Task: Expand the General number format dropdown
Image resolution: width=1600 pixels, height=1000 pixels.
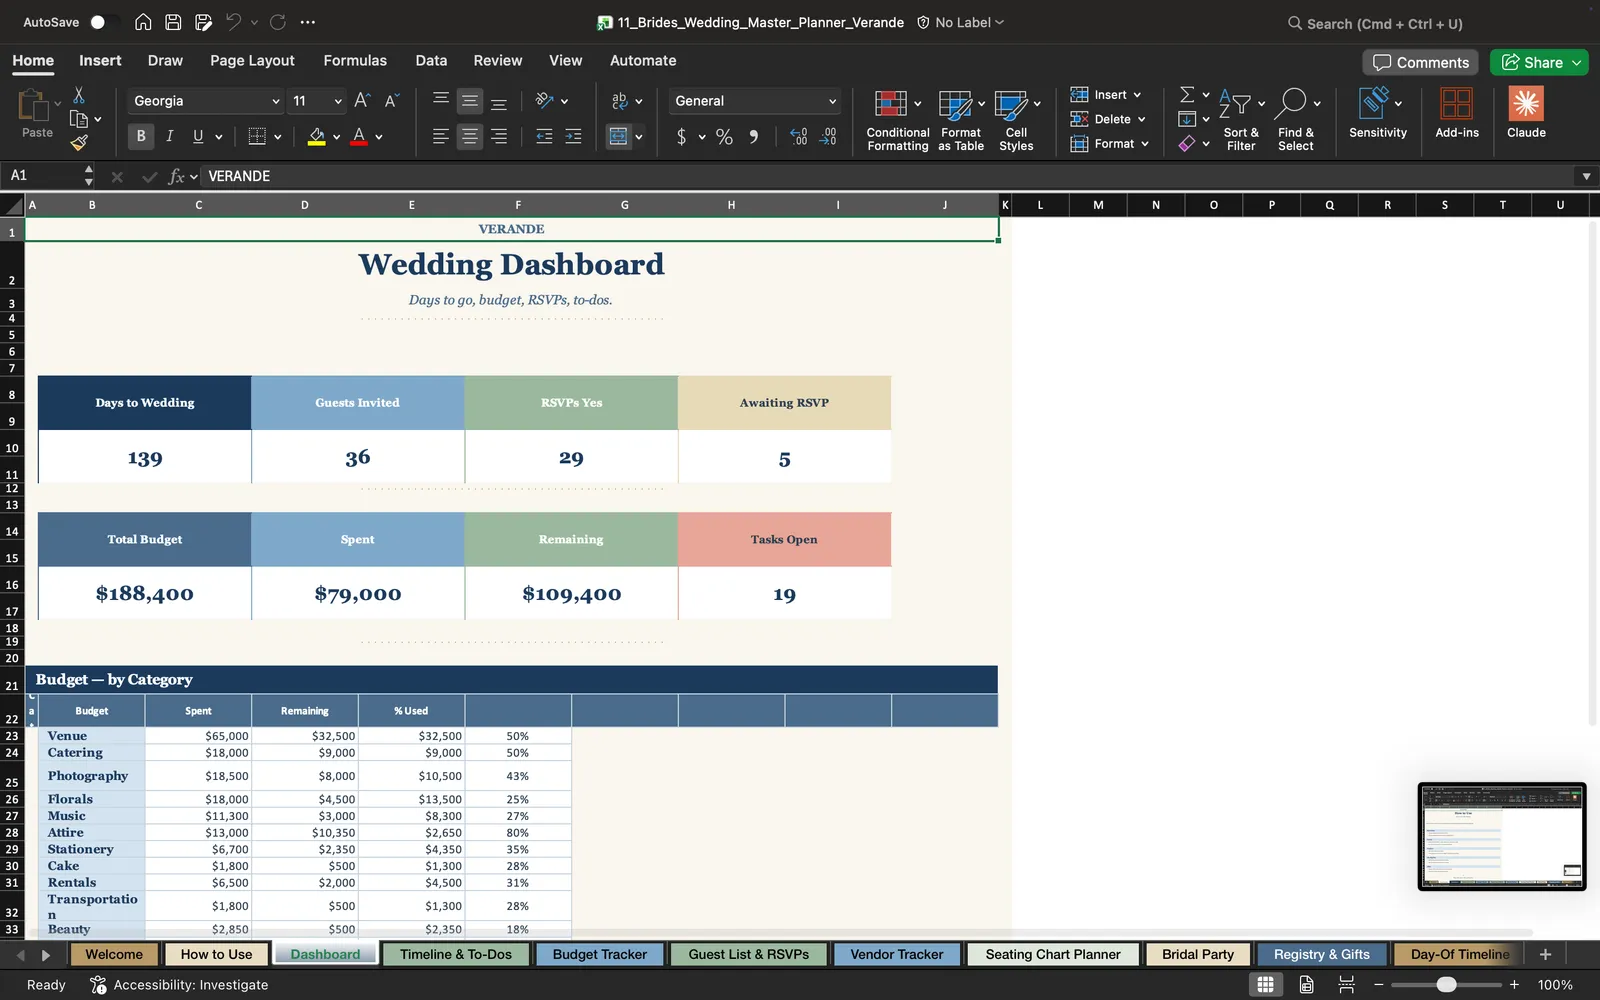Action: coord(755,101)
